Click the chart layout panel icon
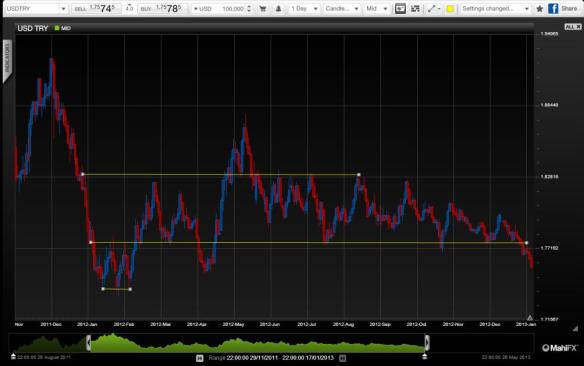 (x=400, y=9)
